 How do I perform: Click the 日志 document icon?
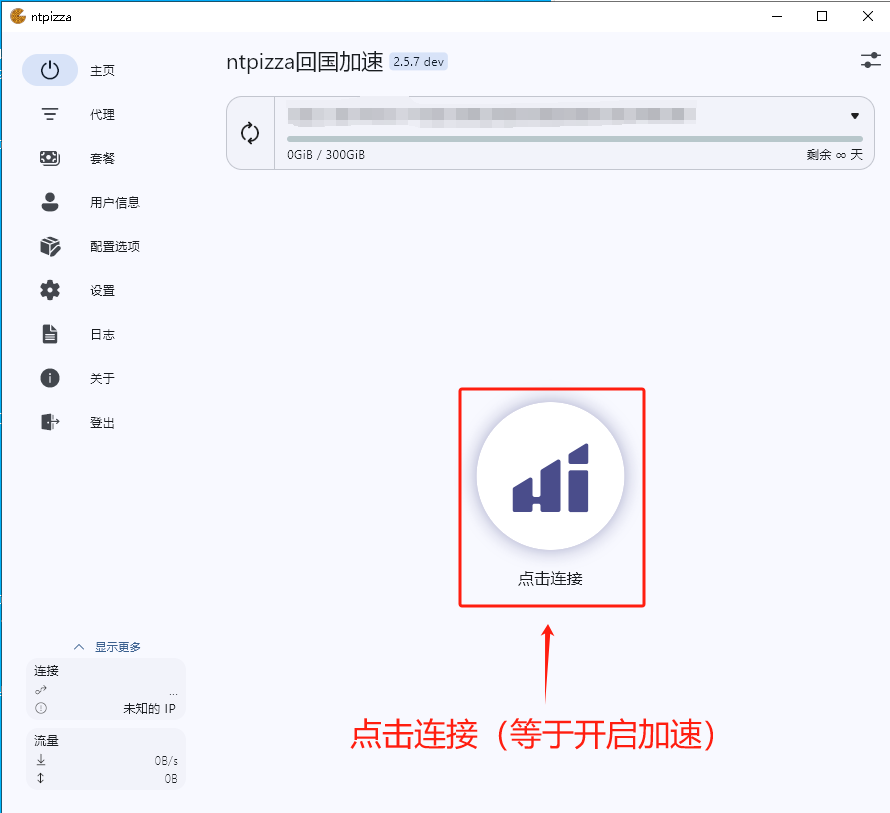pyautogui.click(x=50, y=334)
